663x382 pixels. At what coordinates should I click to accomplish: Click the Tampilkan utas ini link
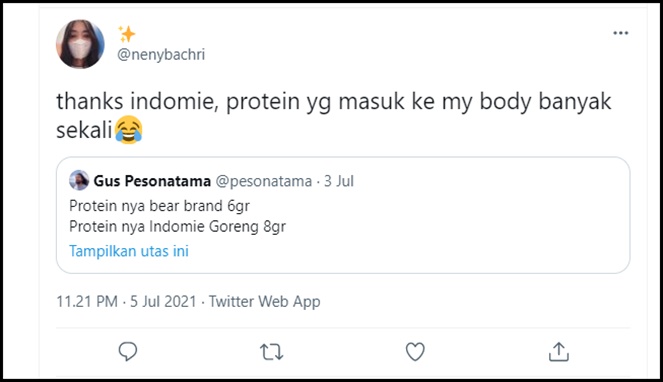click(x=129, y=251)
